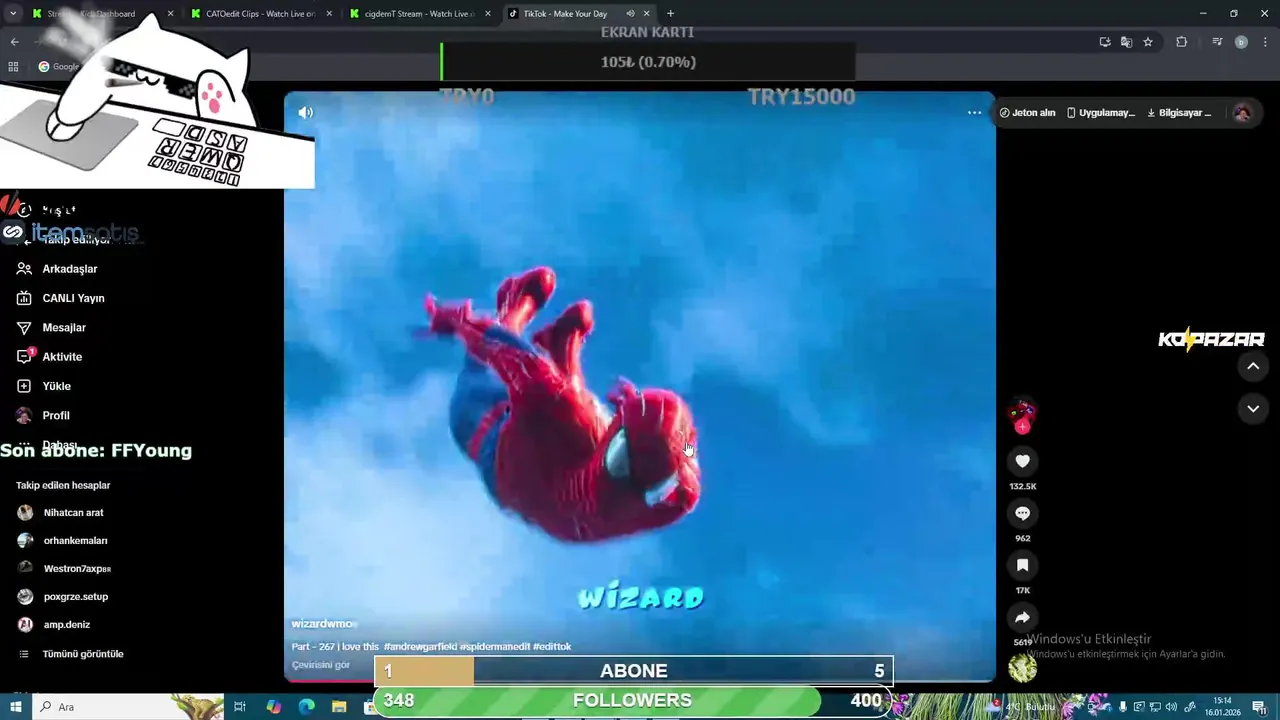Bookmark this page with star icon

click(x=1148, y=42)
